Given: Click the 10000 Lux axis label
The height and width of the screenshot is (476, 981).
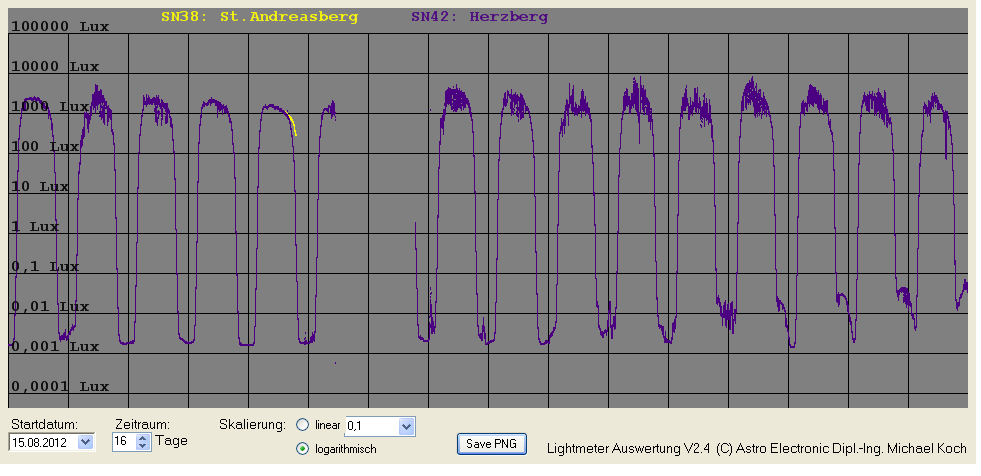Looking at the screenshot, I should pyautogui.click(x=55, y=67).
